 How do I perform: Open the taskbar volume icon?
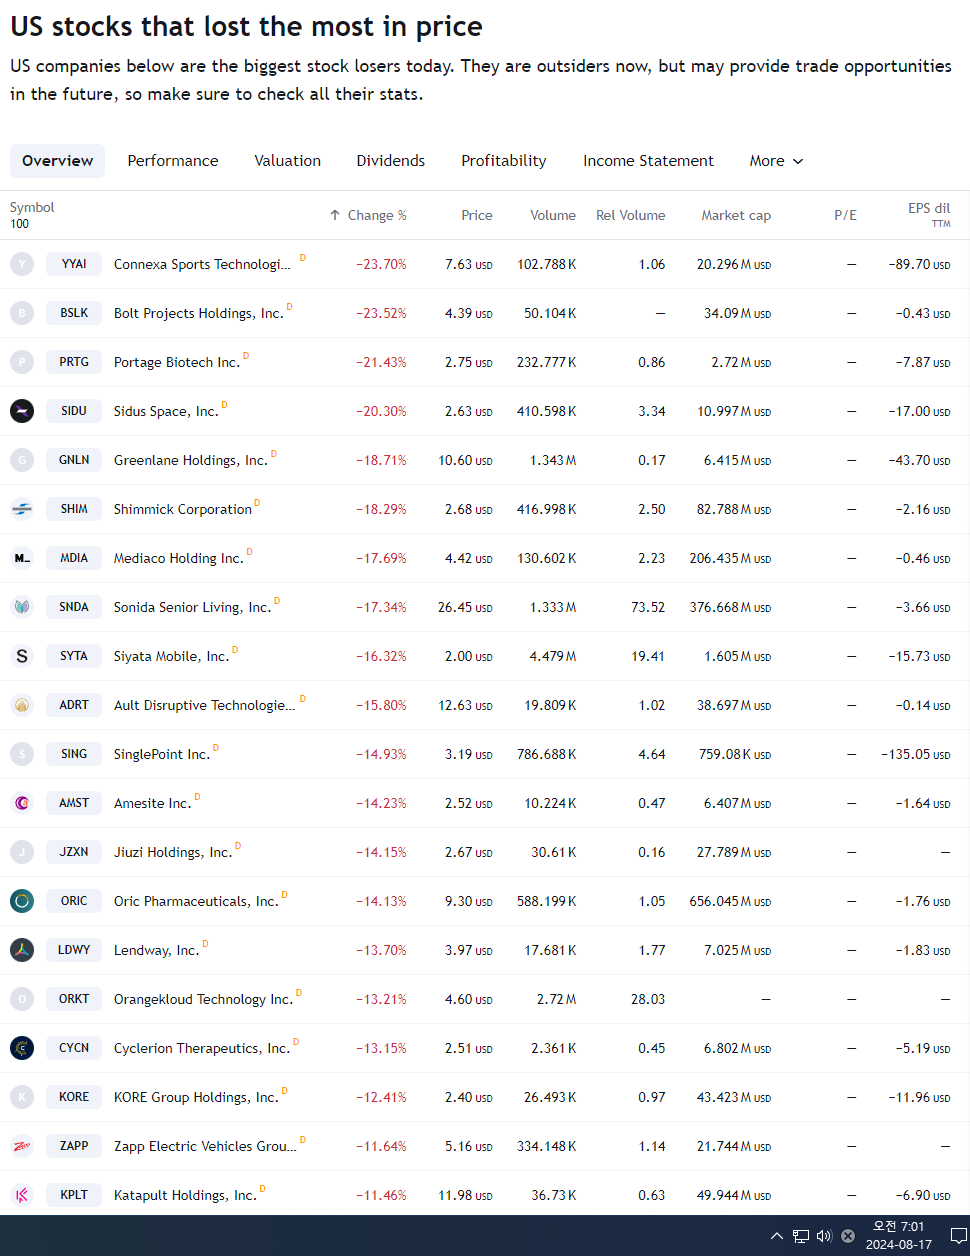coord(824,1236)
